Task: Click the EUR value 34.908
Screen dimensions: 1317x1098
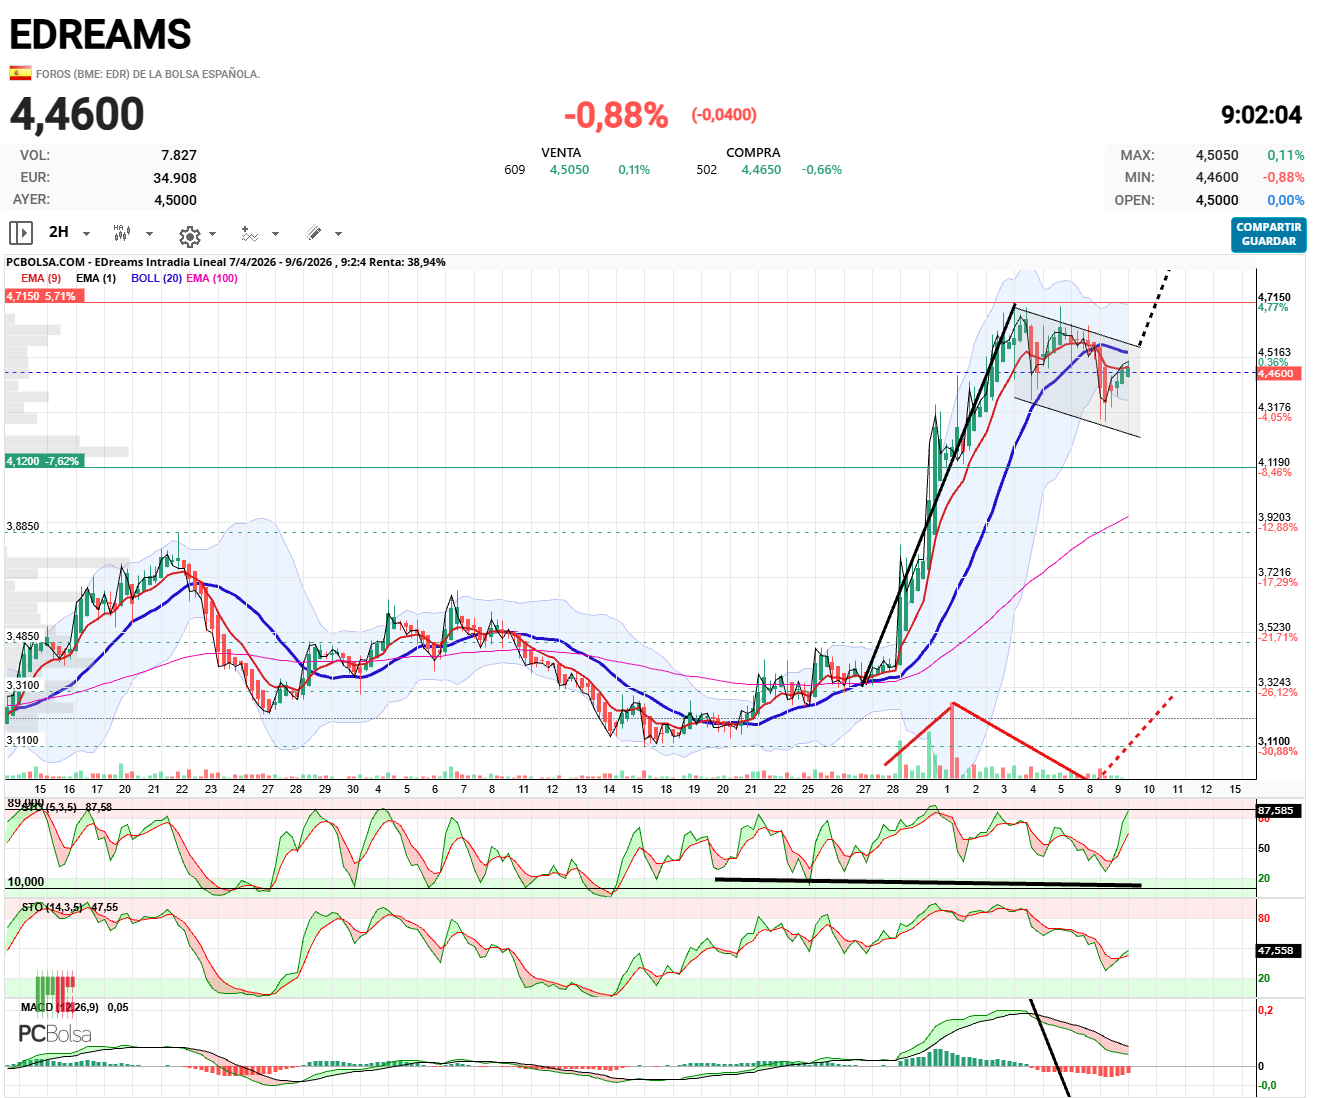Action: [x=175, y=178]
